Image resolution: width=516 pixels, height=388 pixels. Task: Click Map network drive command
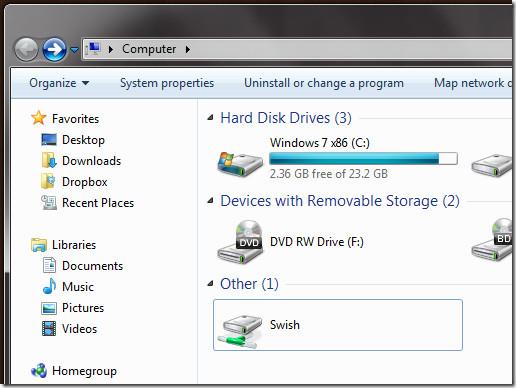coord(473,83)
